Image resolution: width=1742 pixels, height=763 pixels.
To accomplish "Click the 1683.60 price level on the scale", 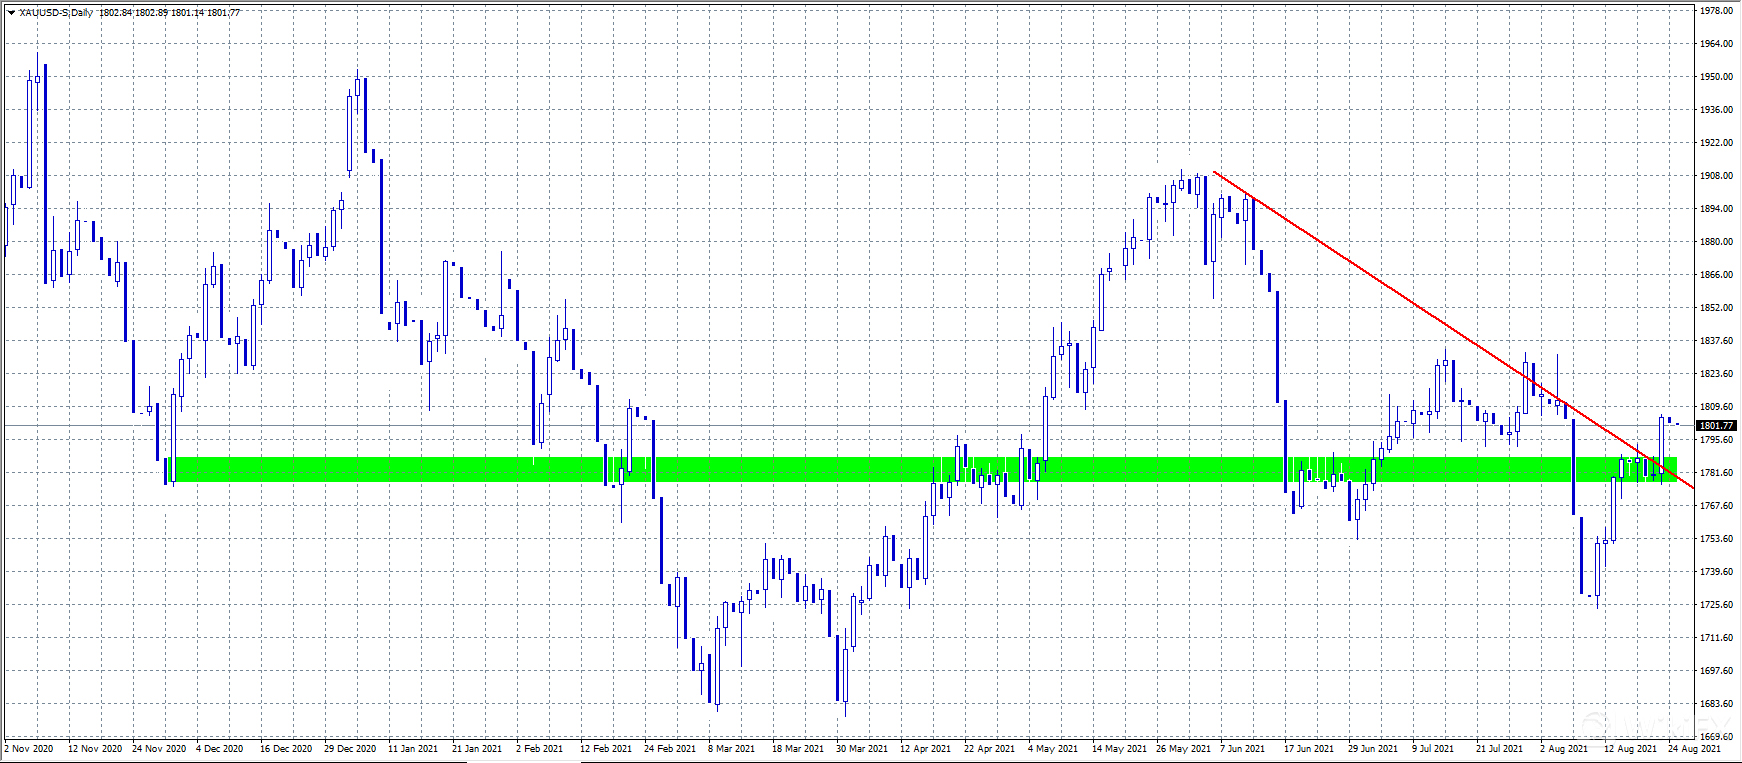I will (1716, 704).
